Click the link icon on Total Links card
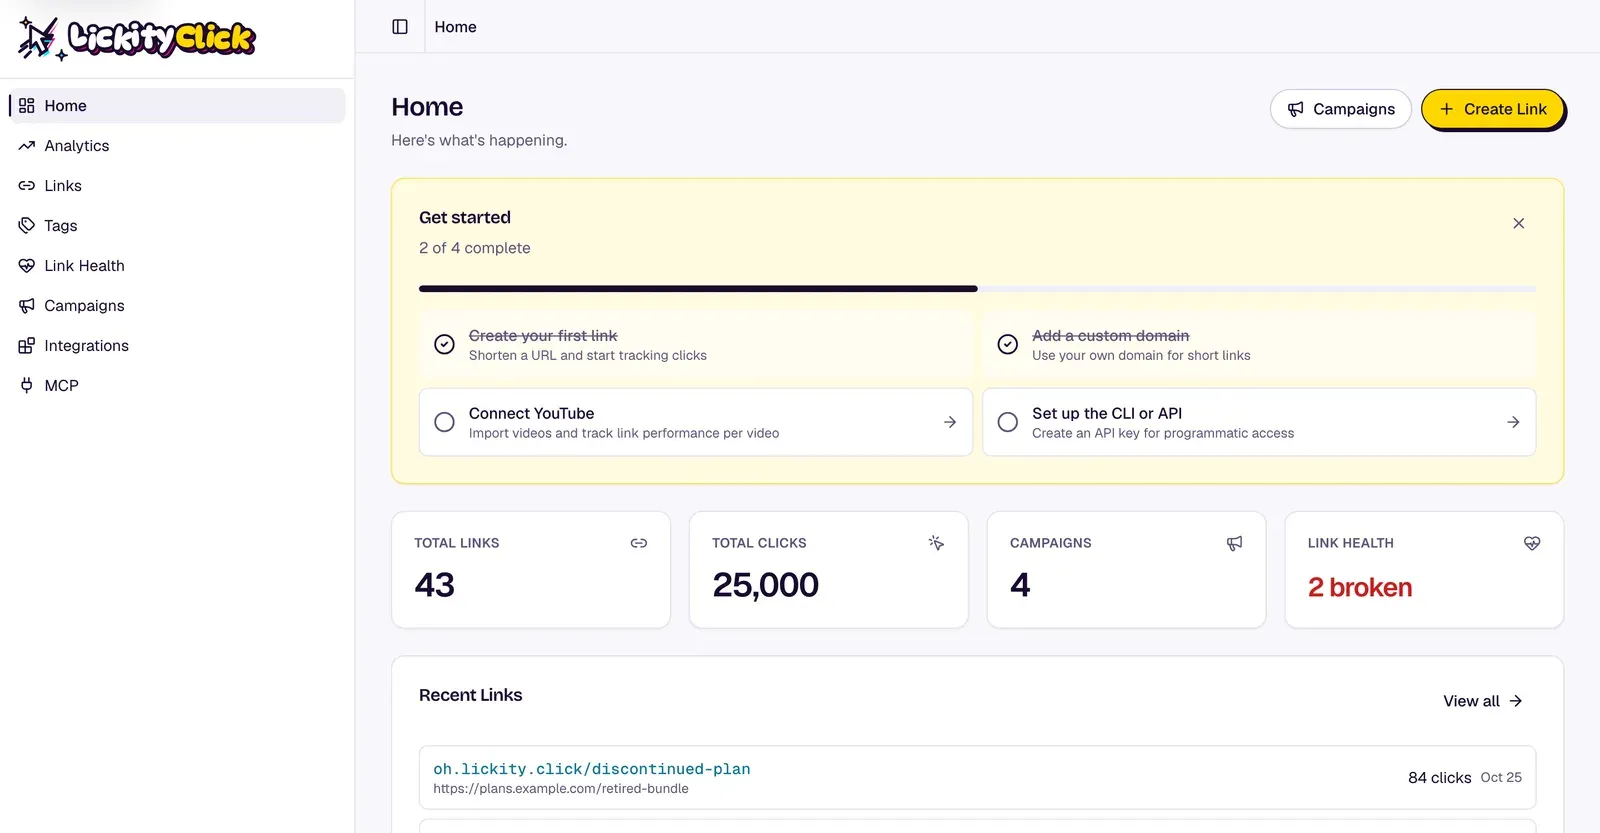 (639, 543)
